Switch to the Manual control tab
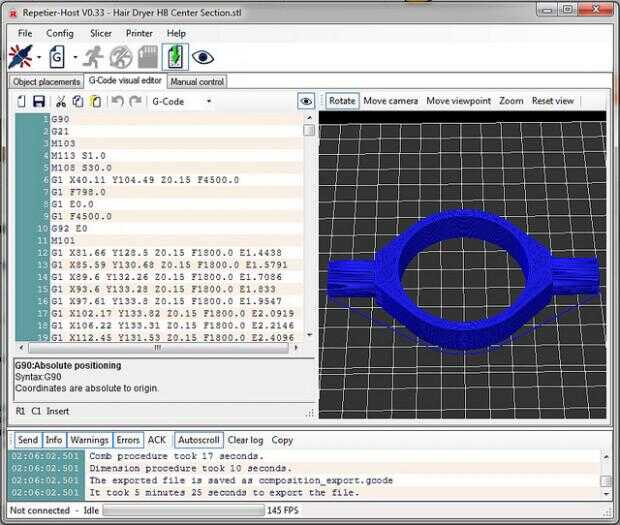The height and width of the screenshot is (525, 620). (x=197, y=82)
